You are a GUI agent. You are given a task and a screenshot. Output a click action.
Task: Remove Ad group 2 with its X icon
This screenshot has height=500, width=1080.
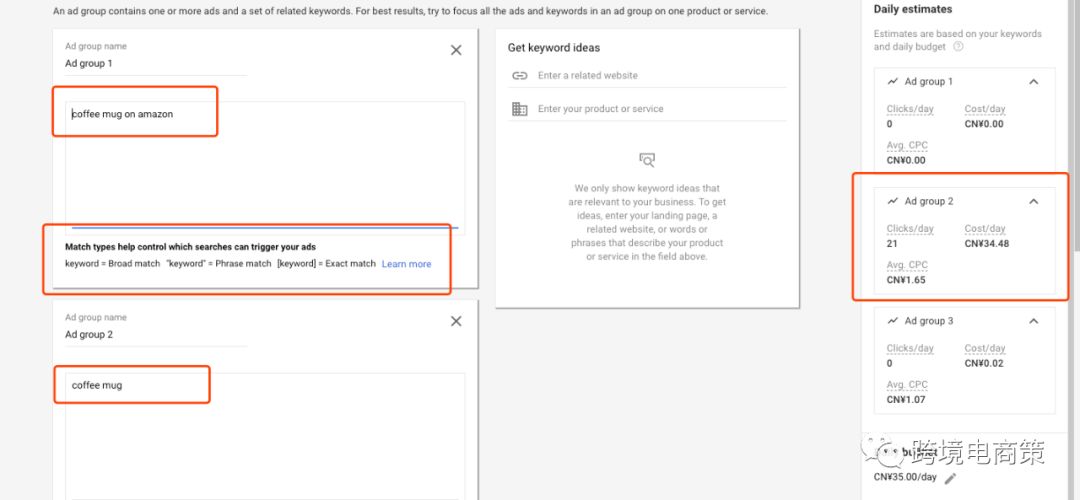[x=456, y=322]
